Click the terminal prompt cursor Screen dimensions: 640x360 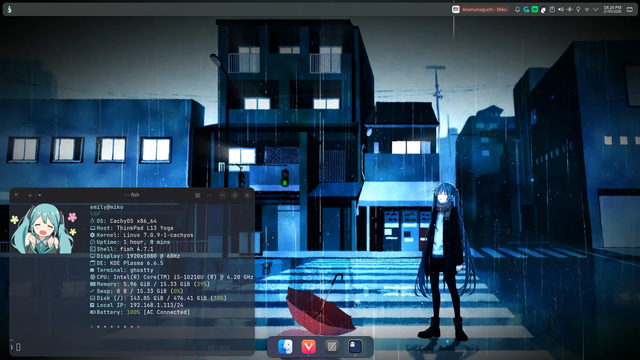coord(18,347)
